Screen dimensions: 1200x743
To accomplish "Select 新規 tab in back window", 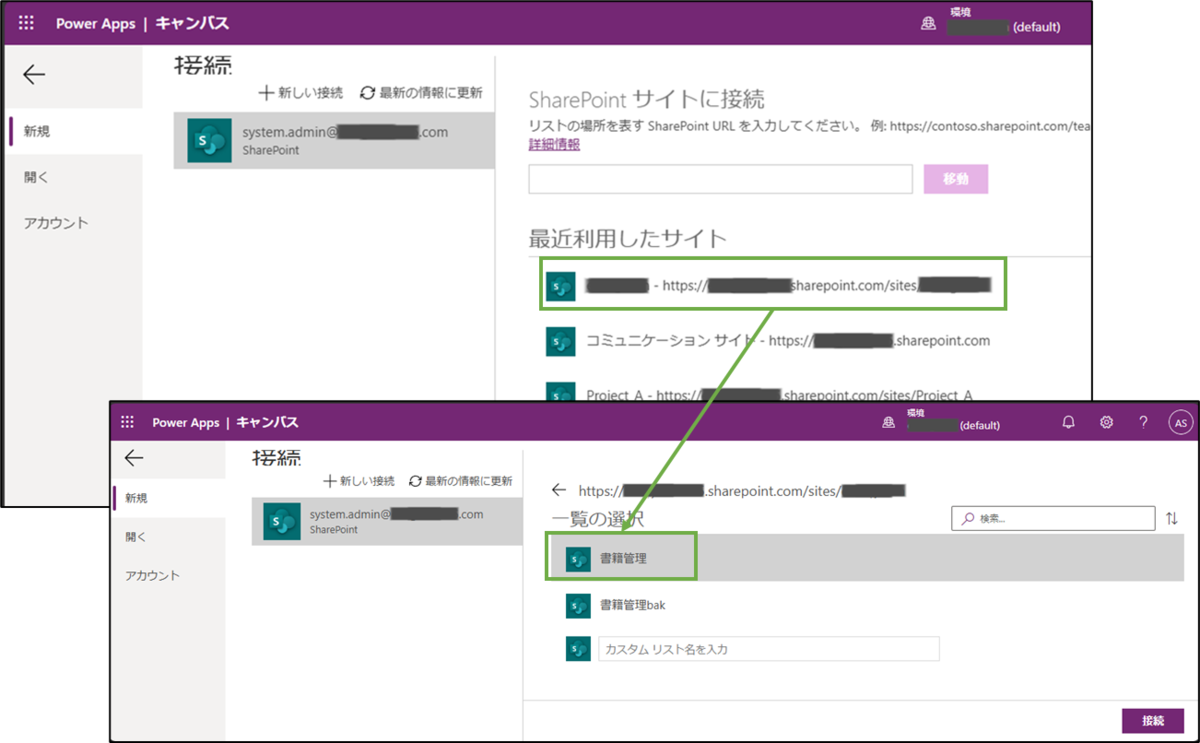I will (37, 131).
